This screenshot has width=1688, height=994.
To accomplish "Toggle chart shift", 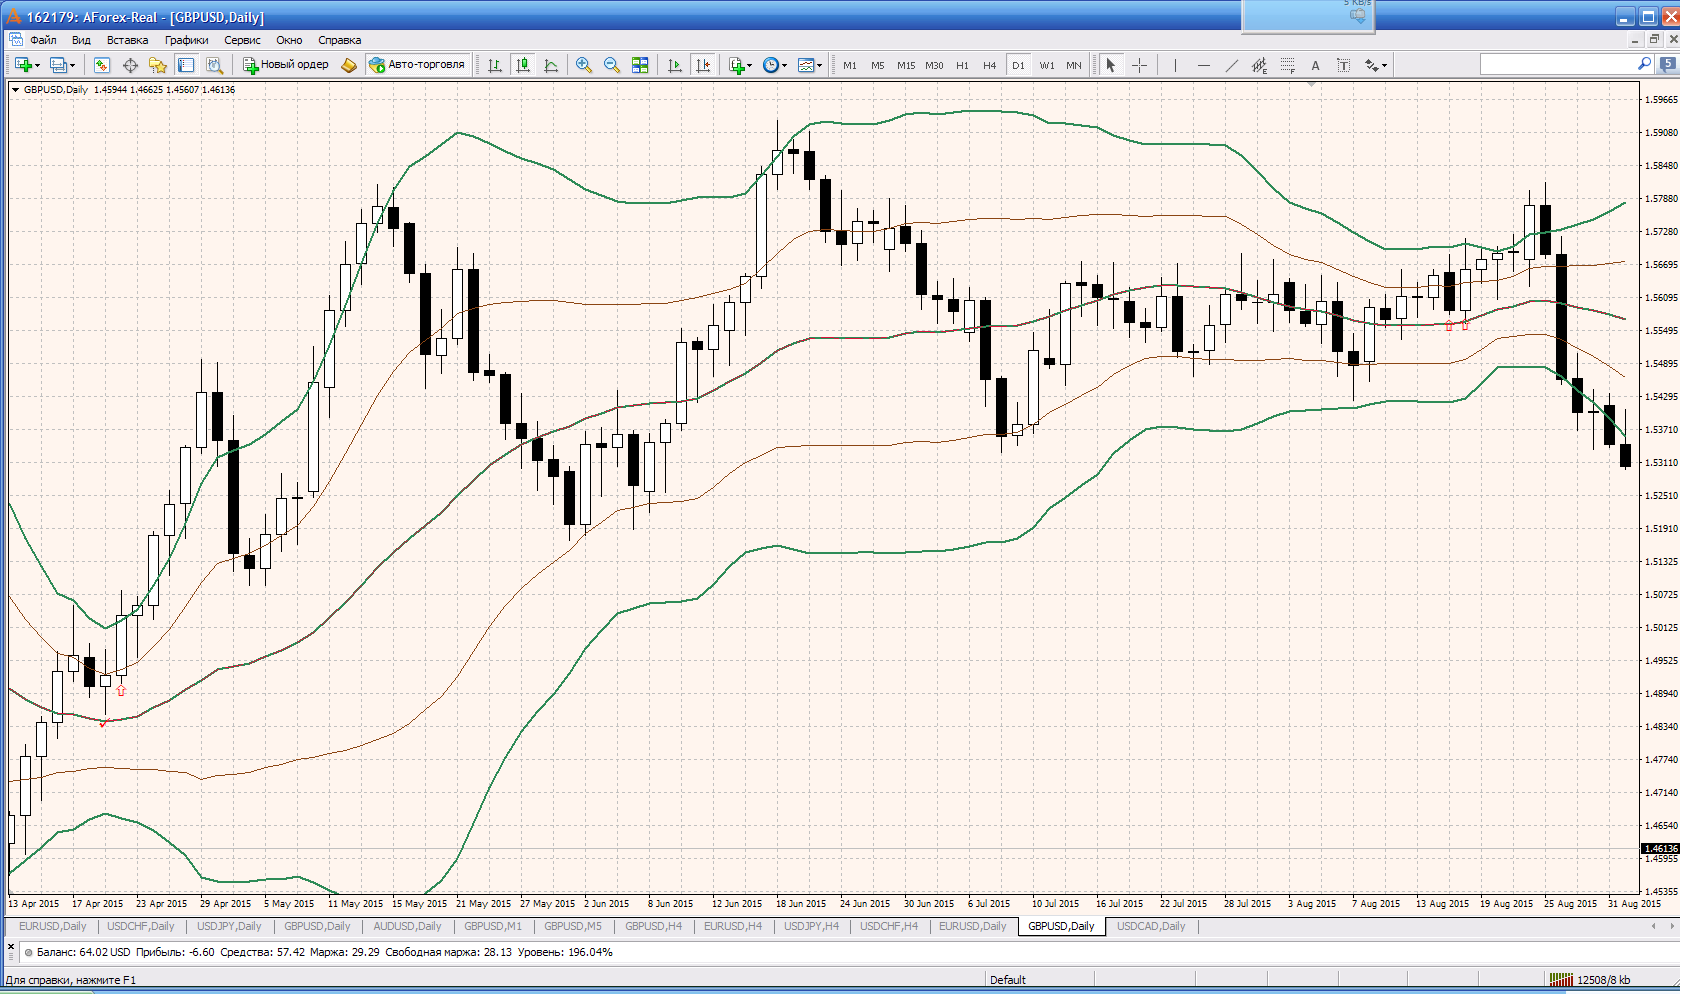I will 703,65.
